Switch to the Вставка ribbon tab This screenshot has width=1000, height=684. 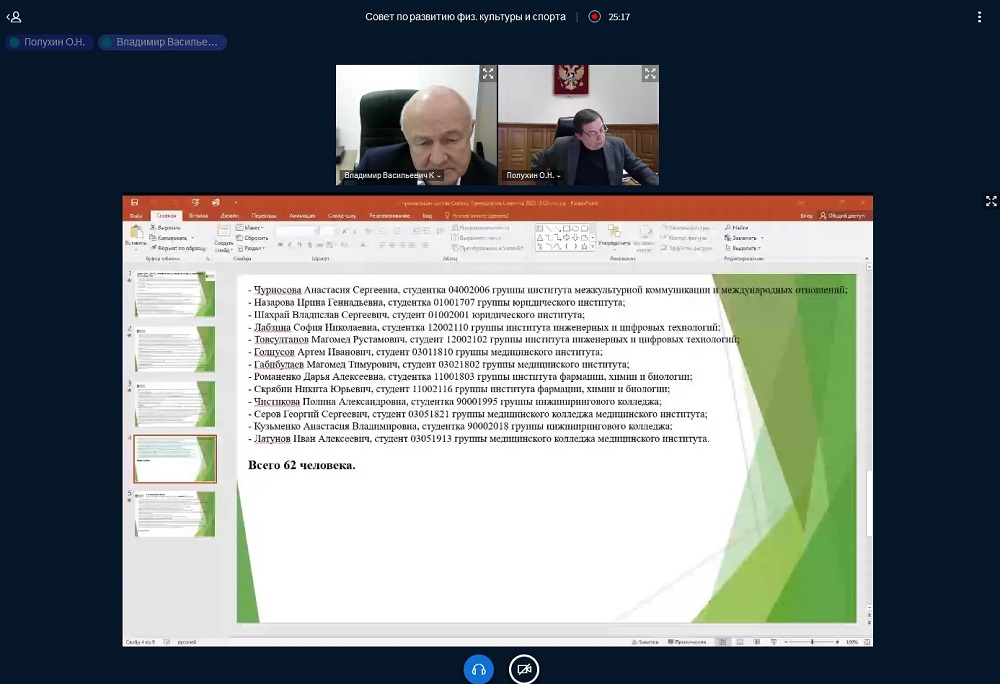click(x=198, y=215)
